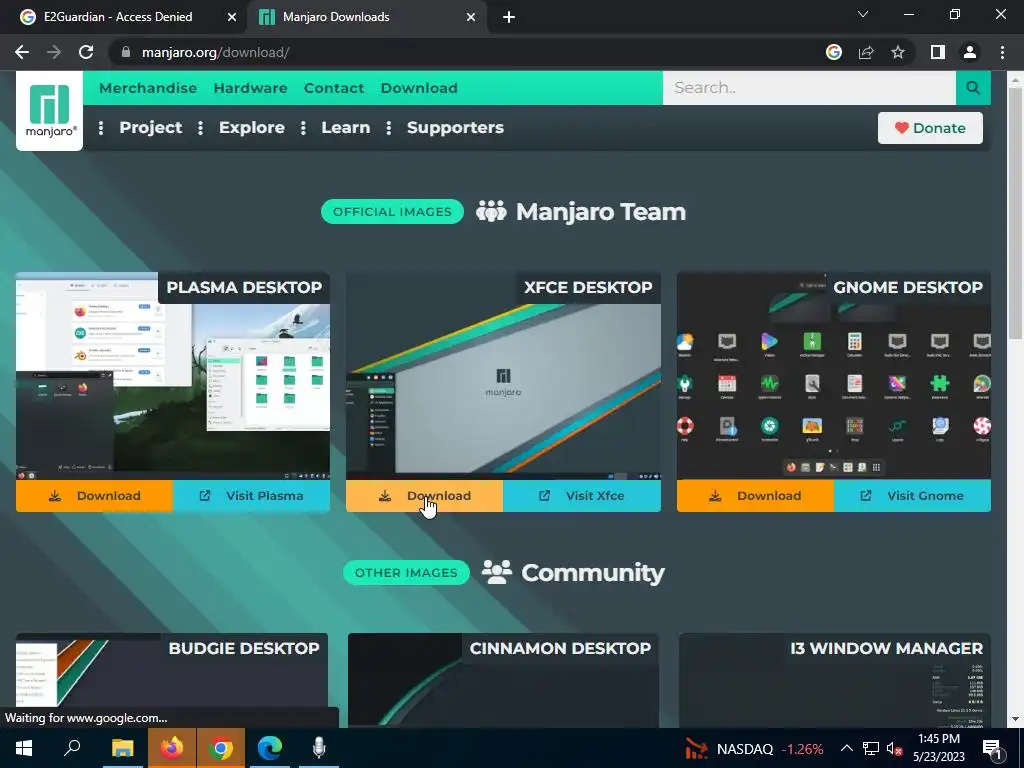Screen dimensions: 1024x768
Task: Visit Plasma website link
Action: (251, 496)
